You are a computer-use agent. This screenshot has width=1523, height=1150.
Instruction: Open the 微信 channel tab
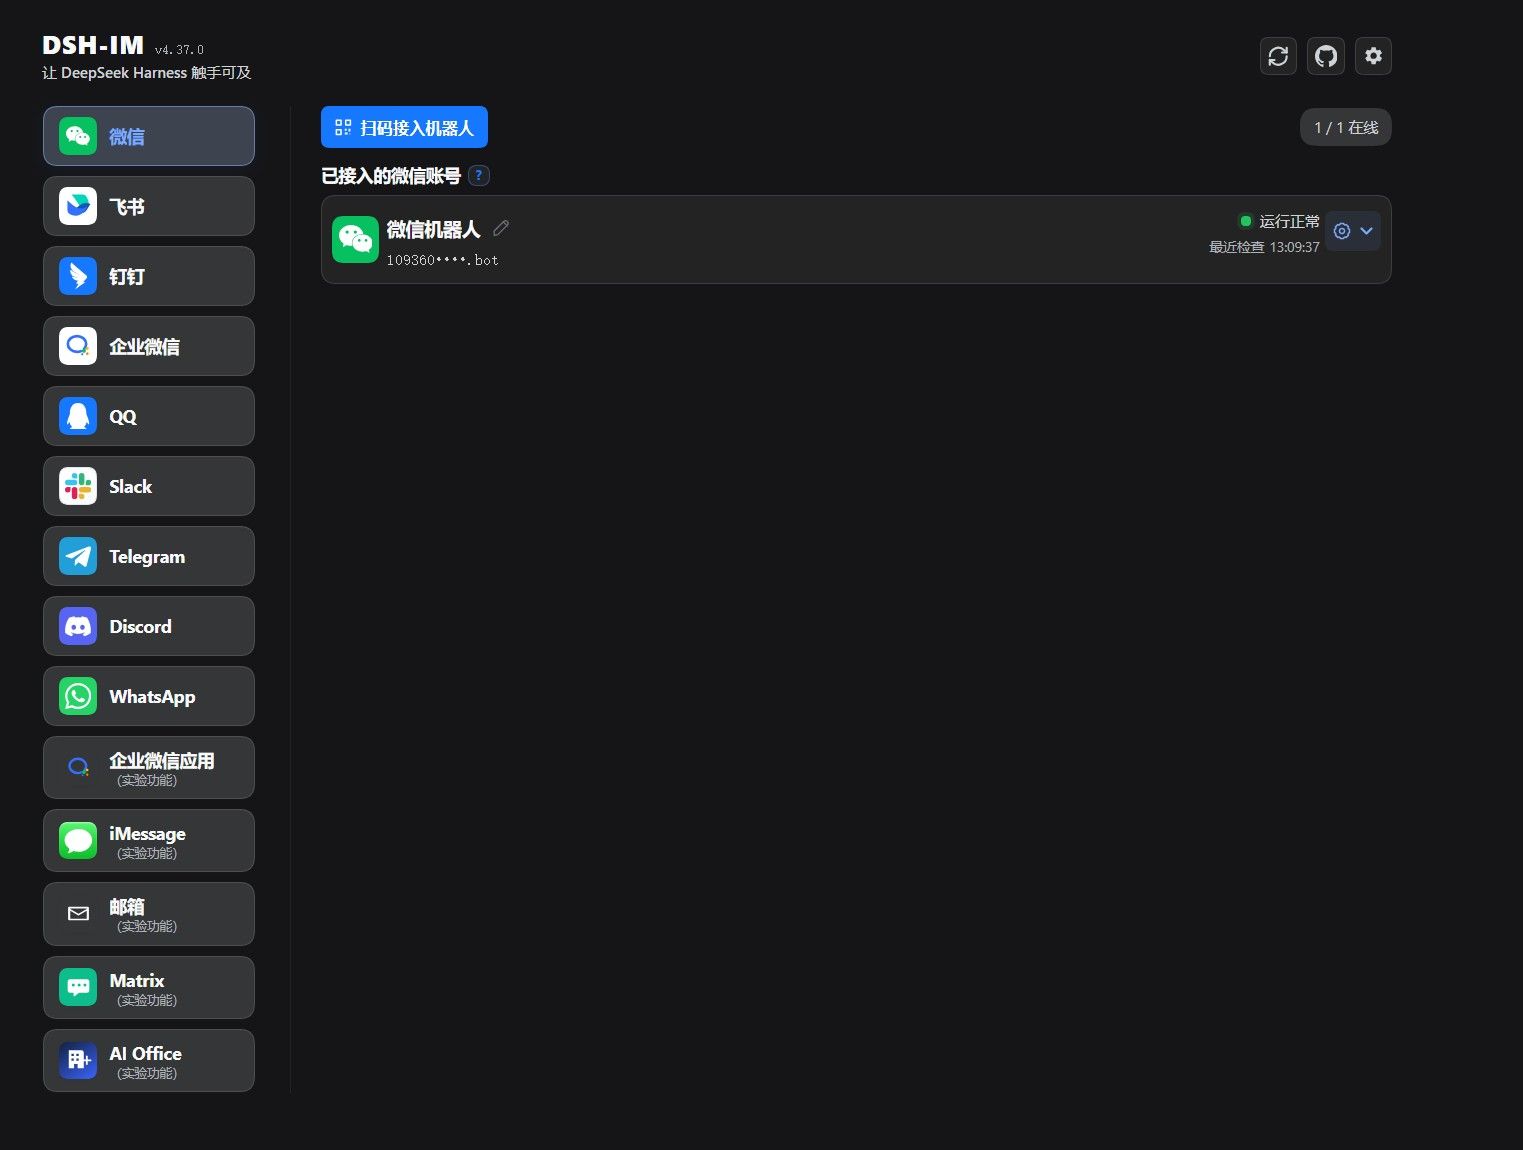coord(149,136)
